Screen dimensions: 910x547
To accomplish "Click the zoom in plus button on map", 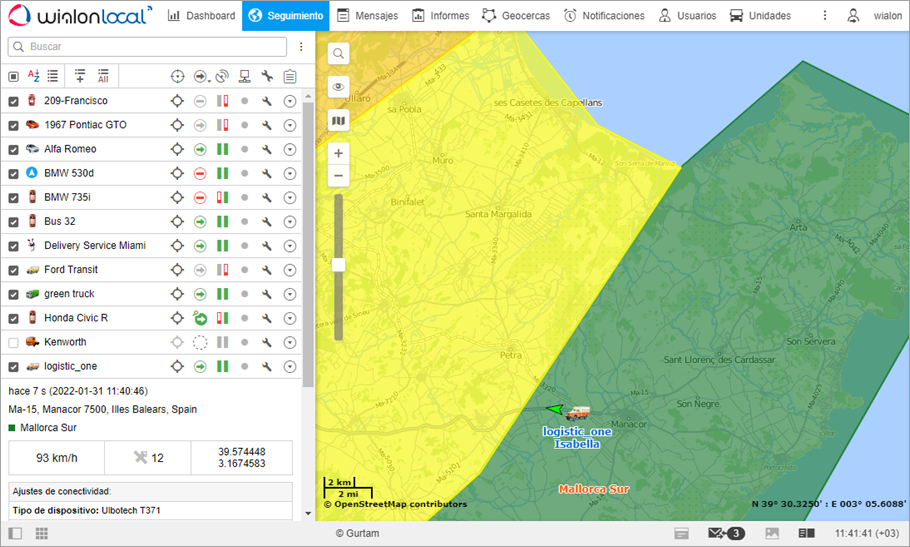I will click(x=338, y=153).
